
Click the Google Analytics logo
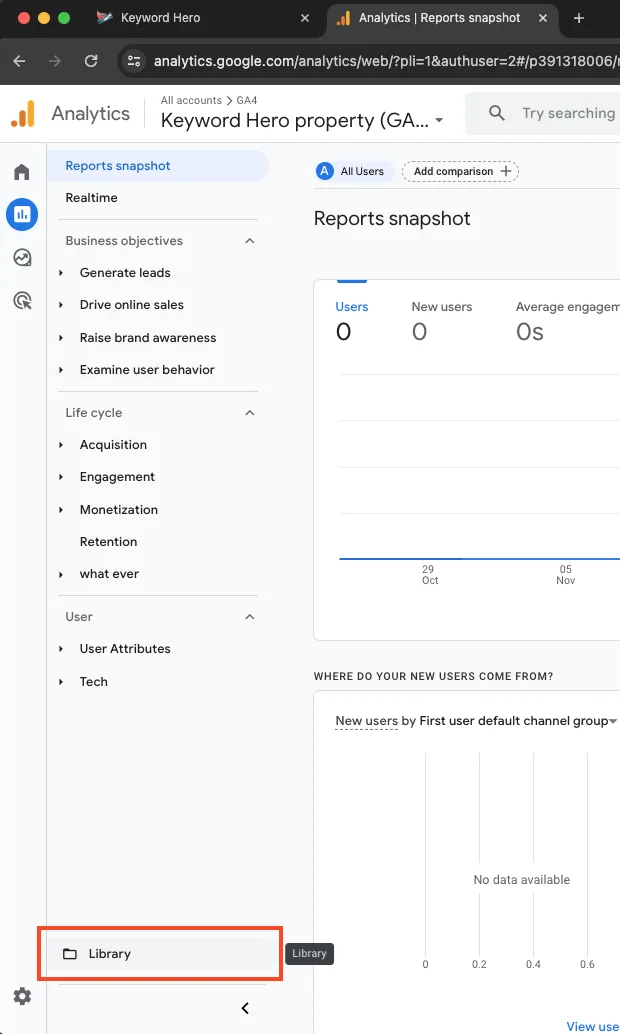[22, 113]
